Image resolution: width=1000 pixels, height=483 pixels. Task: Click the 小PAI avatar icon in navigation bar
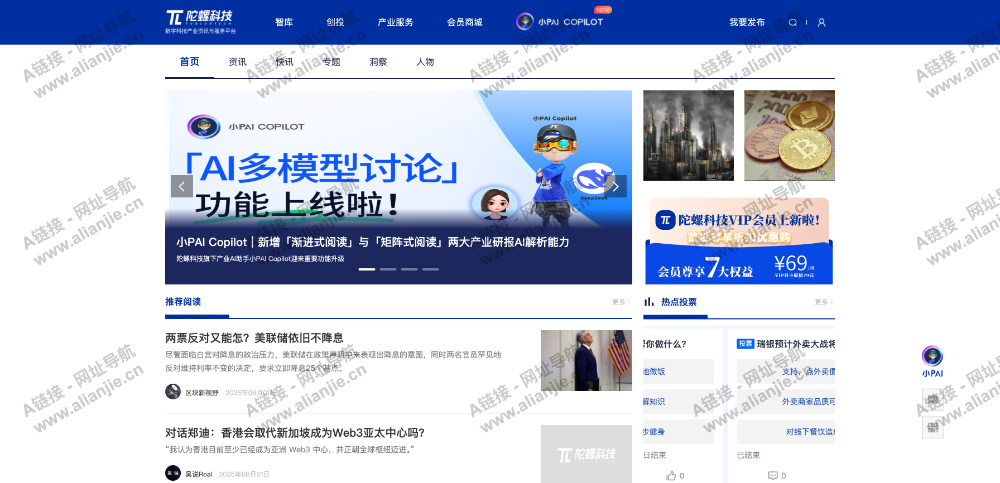525,22
